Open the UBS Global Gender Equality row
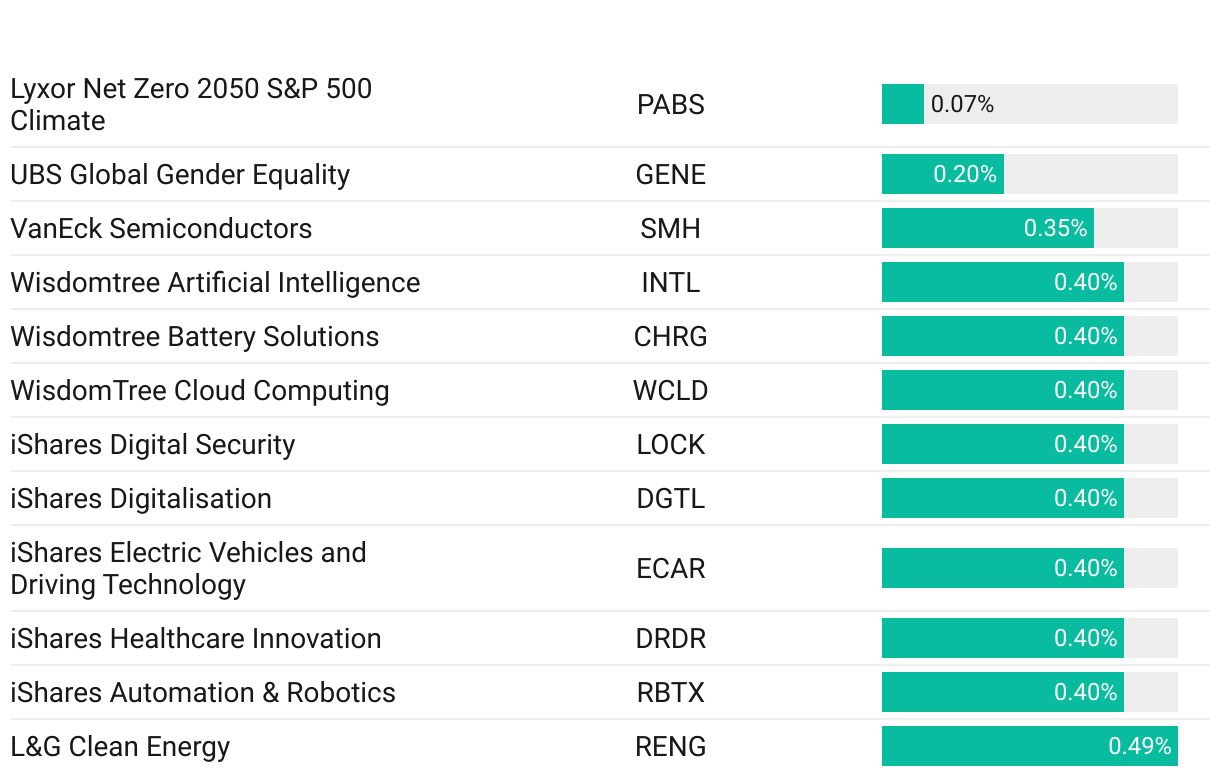 (180, 175)
